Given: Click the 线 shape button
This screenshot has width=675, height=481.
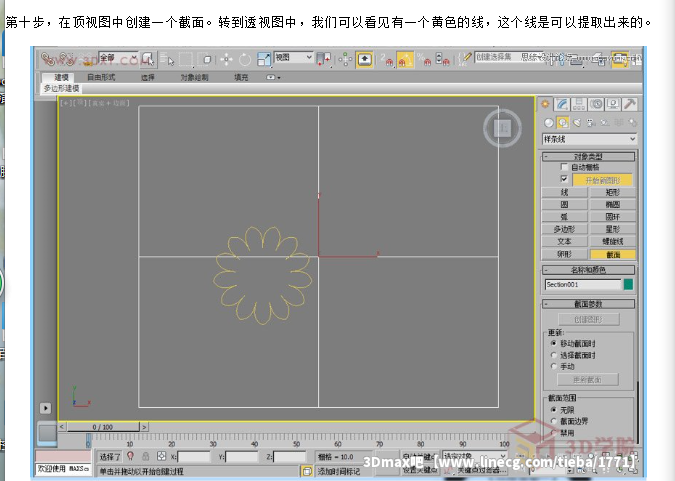Looking at the screenshot, I should click(x=564, y=192).
